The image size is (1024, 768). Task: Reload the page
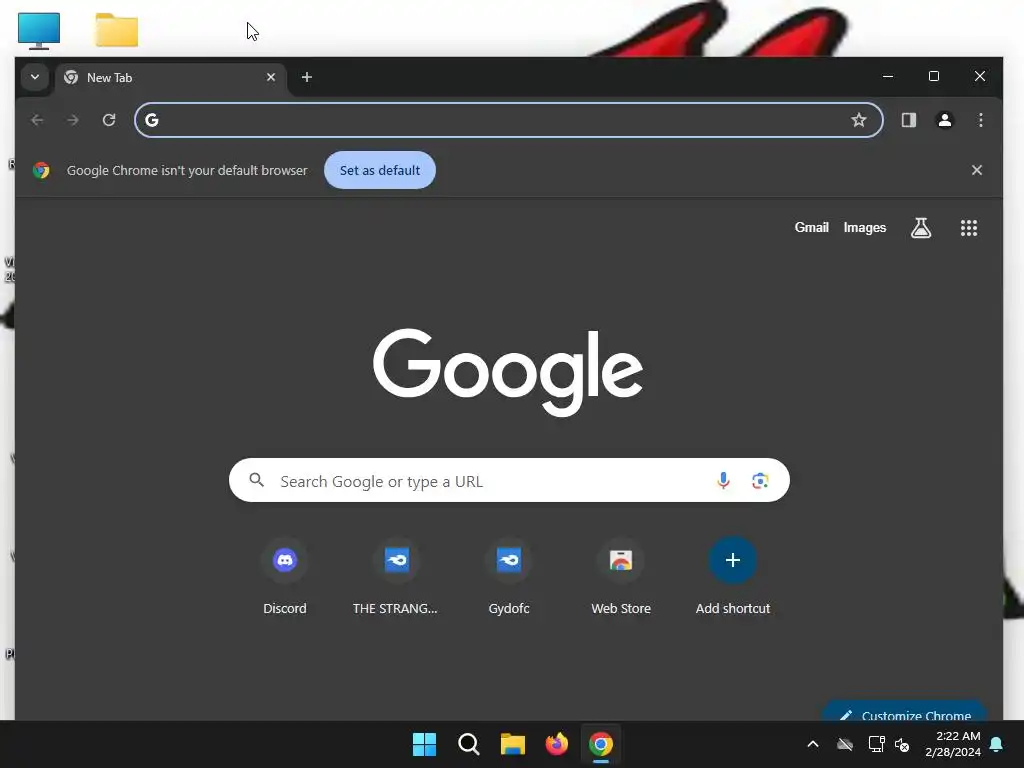(x=109, y=120)
